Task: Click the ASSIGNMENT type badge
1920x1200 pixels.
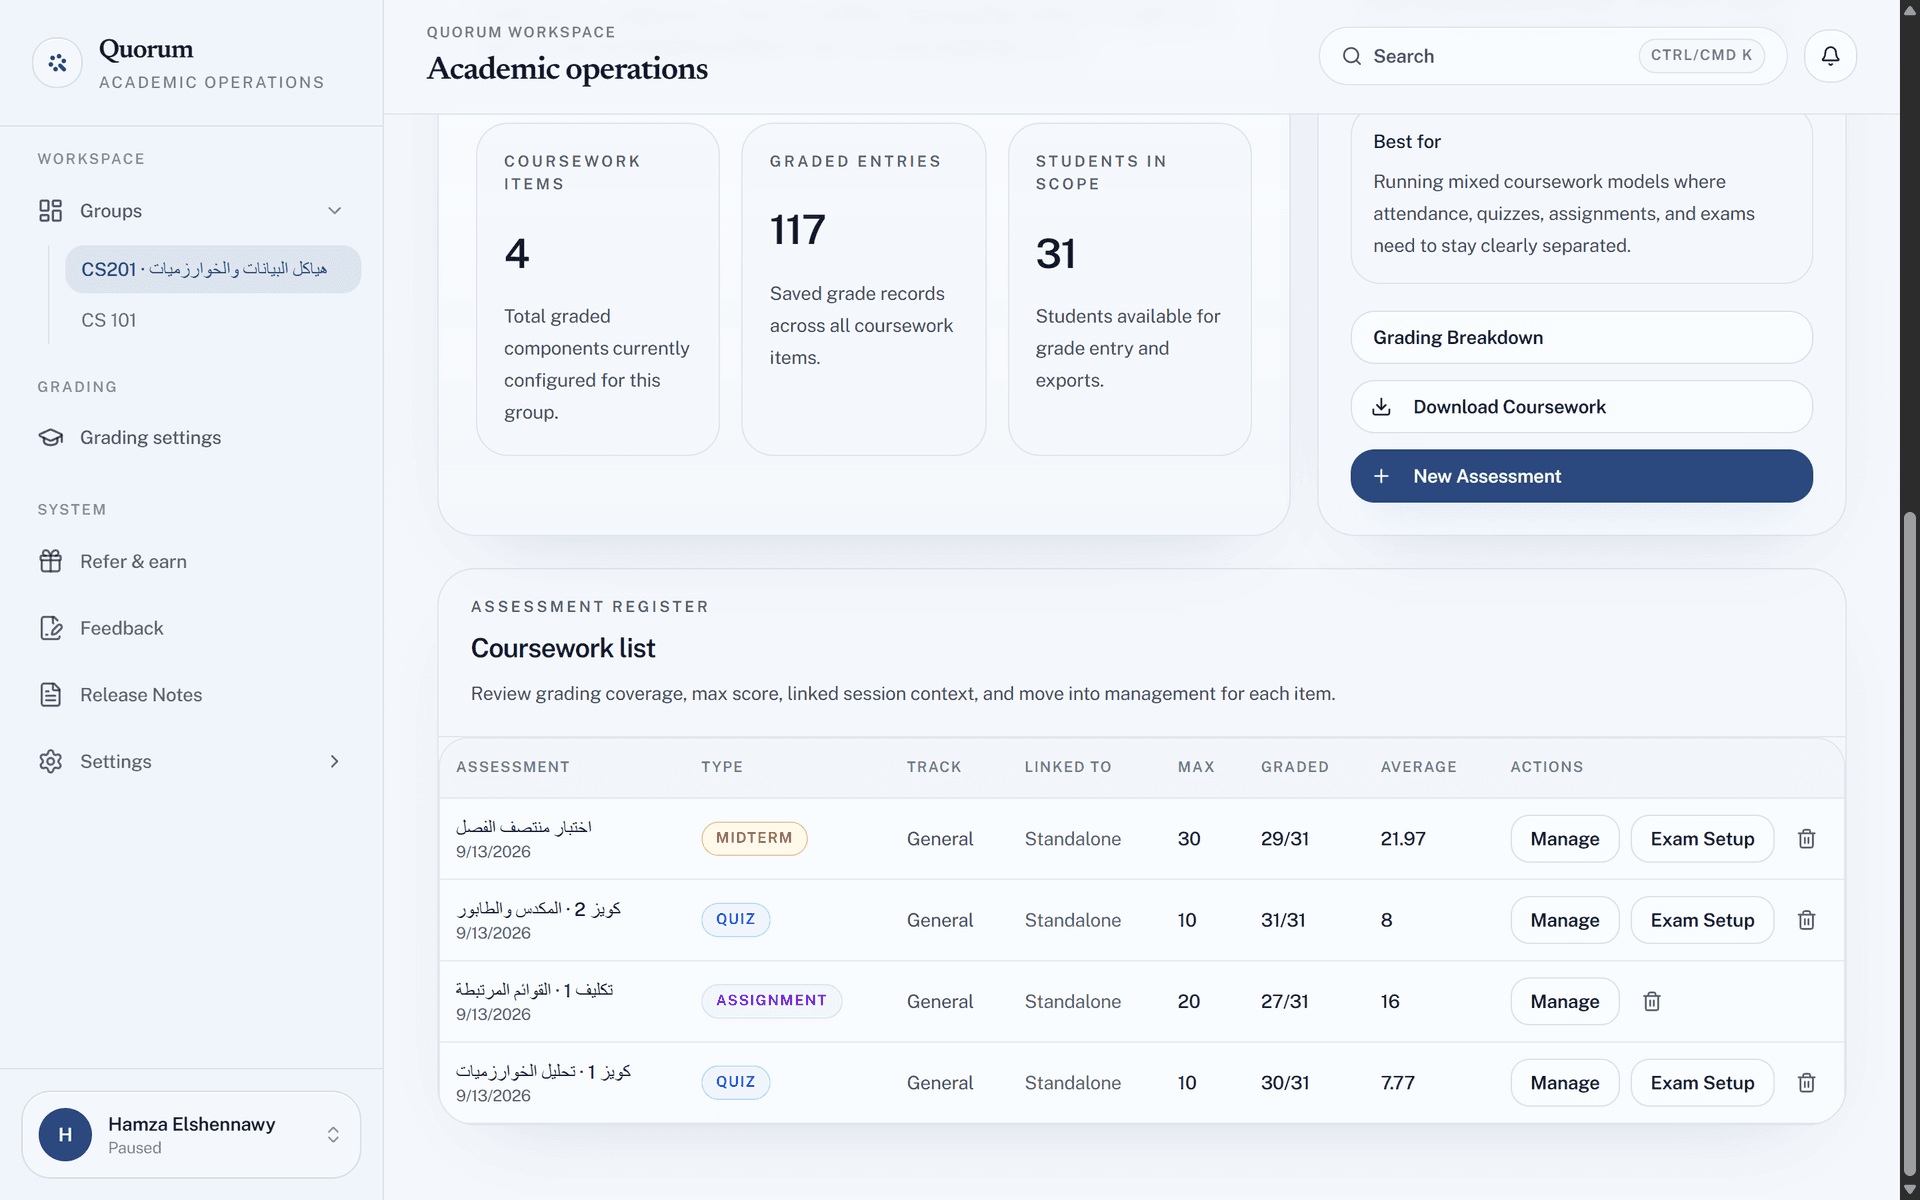Action: [771, 1001]
